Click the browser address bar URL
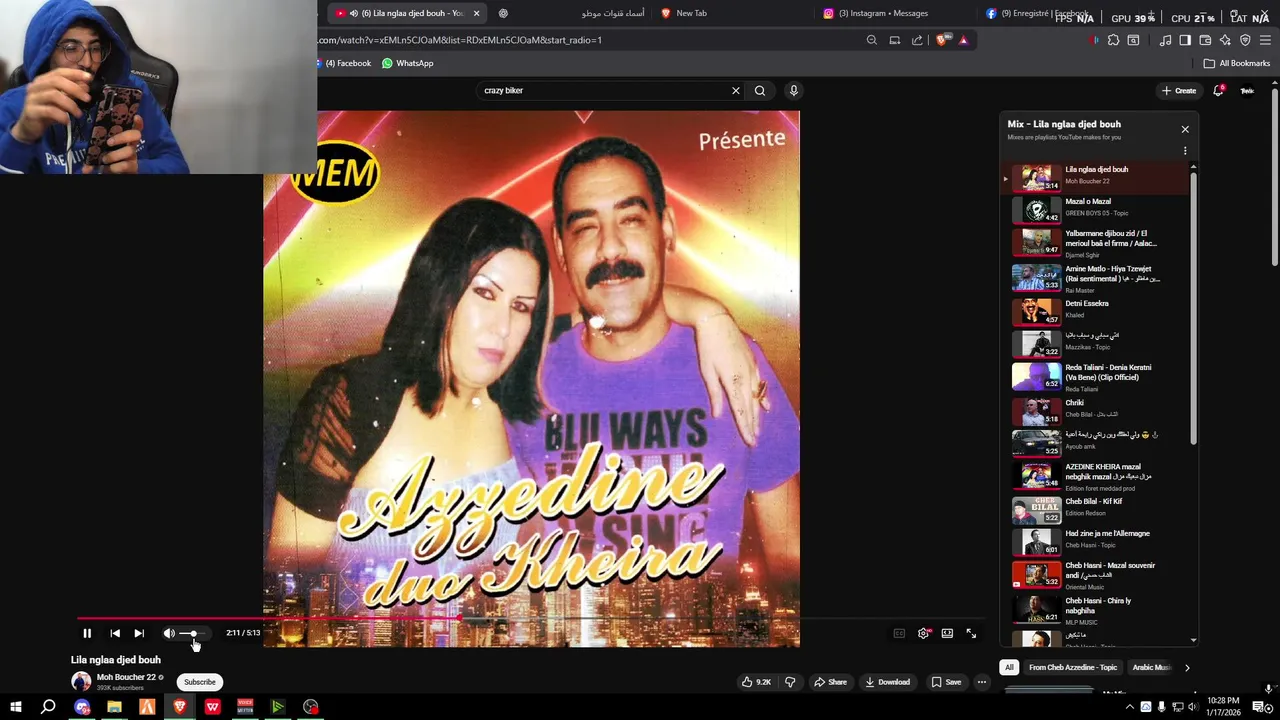Screen dimensions: 1280x720 pyautogui.click(x=460, y=40)
